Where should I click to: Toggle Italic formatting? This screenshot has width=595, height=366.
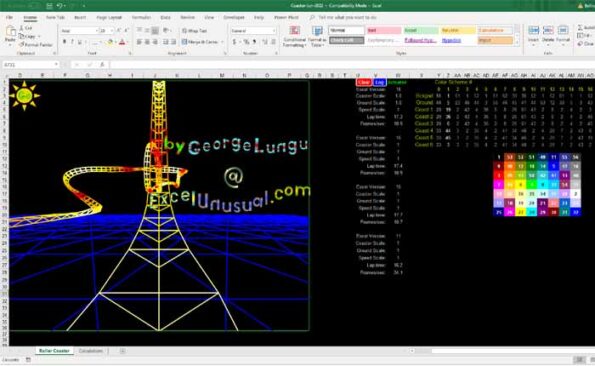pos(72,42)
